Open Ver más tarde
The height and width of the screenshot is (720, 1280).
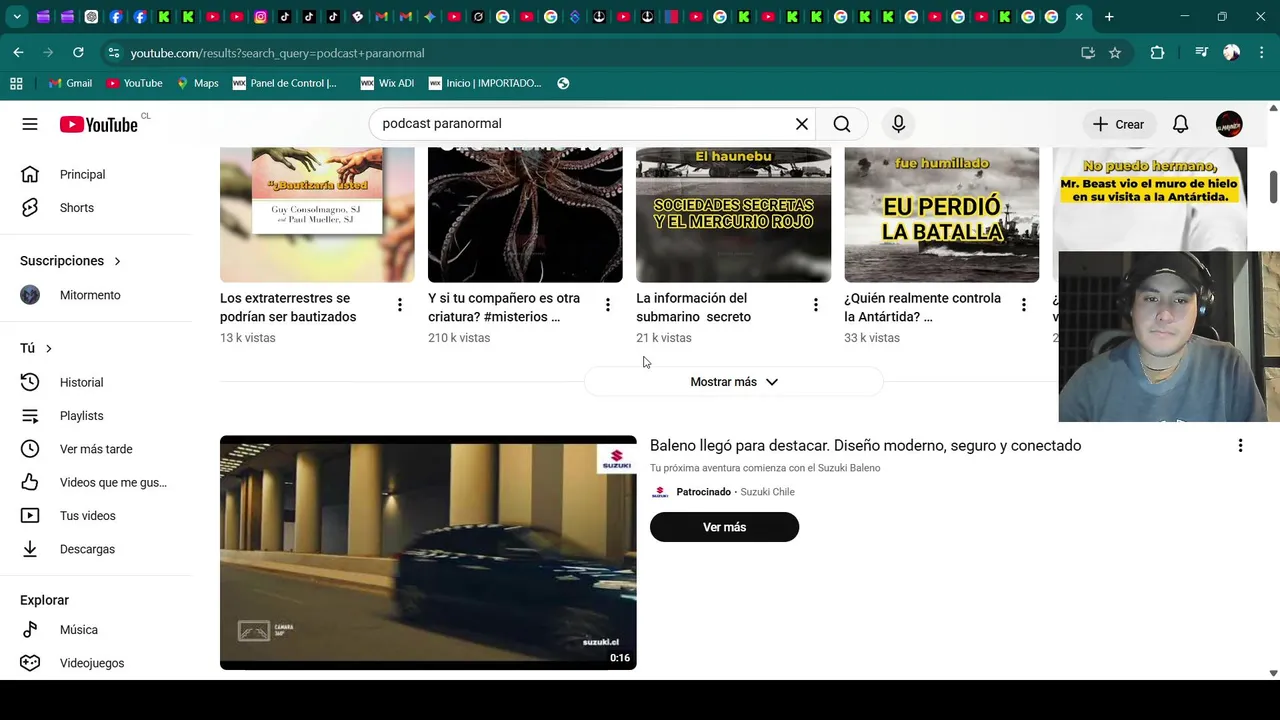(95, 449)
